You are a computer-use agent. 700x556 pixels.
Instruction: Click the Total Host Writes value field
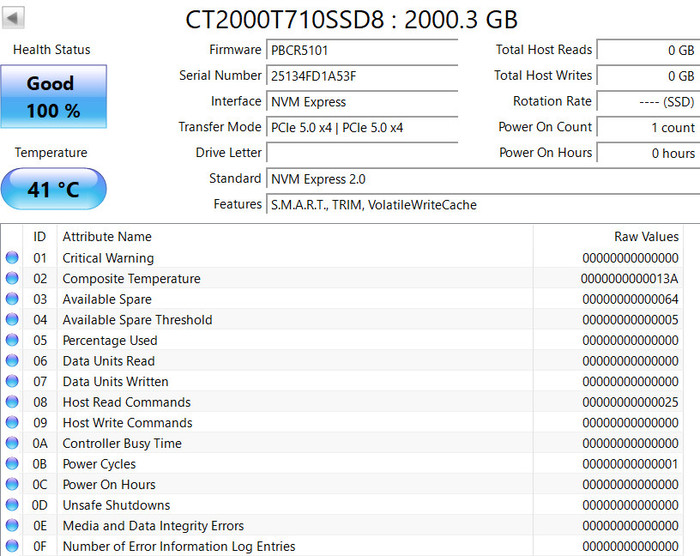click(x=648, y=76)
